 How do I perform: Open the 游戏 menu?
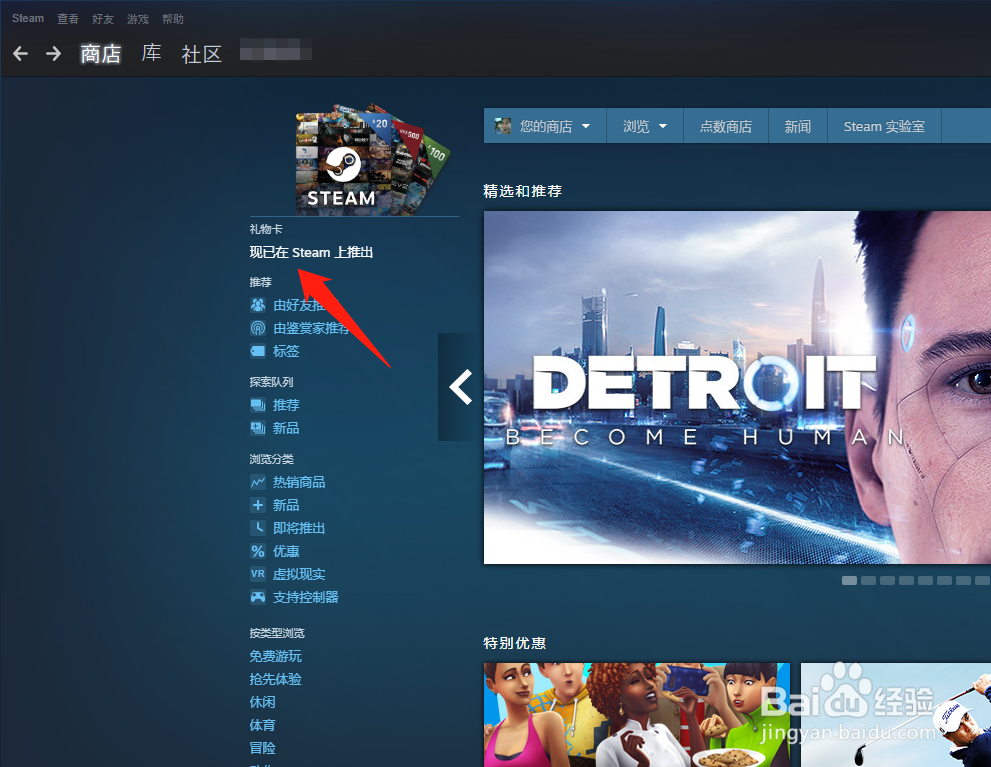point(137,19)
